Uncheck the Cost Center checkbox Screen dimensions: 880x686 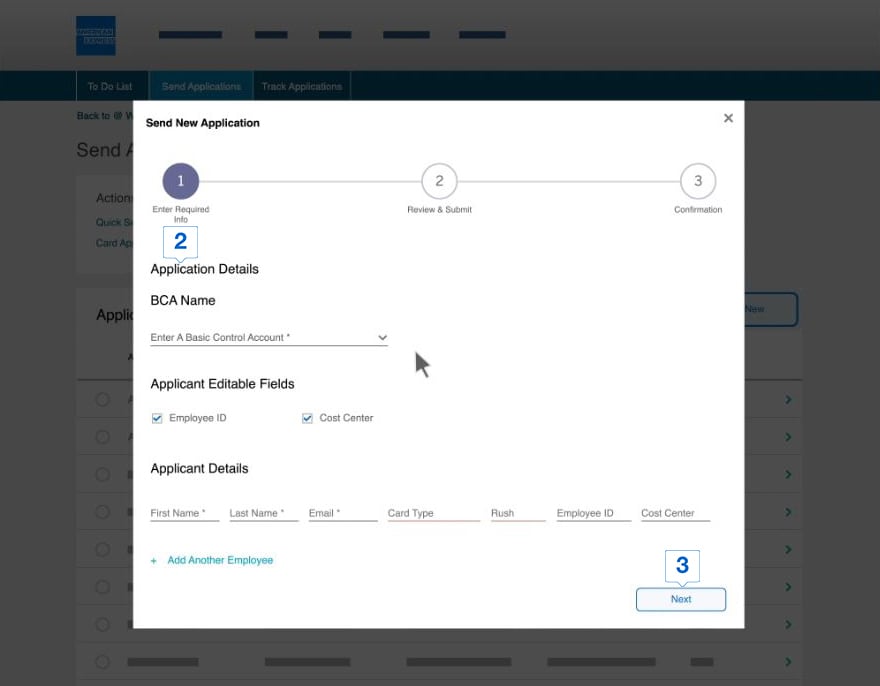[x=308, y=418]
